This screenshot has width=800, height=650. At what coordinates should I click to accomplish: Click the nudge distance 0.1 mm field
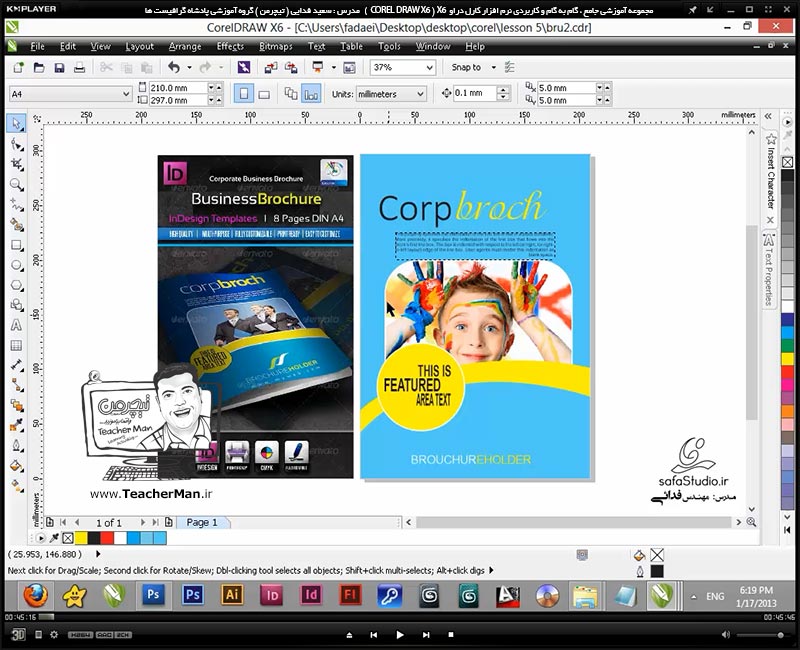click(x=474, y=93)
